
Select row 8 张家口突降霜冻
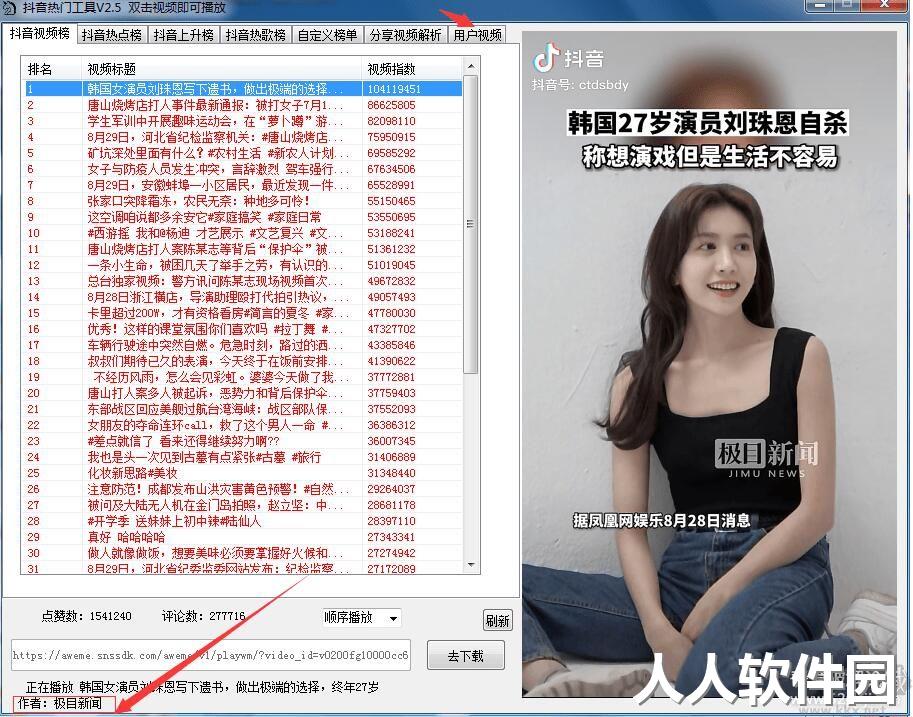coord(243,202)
